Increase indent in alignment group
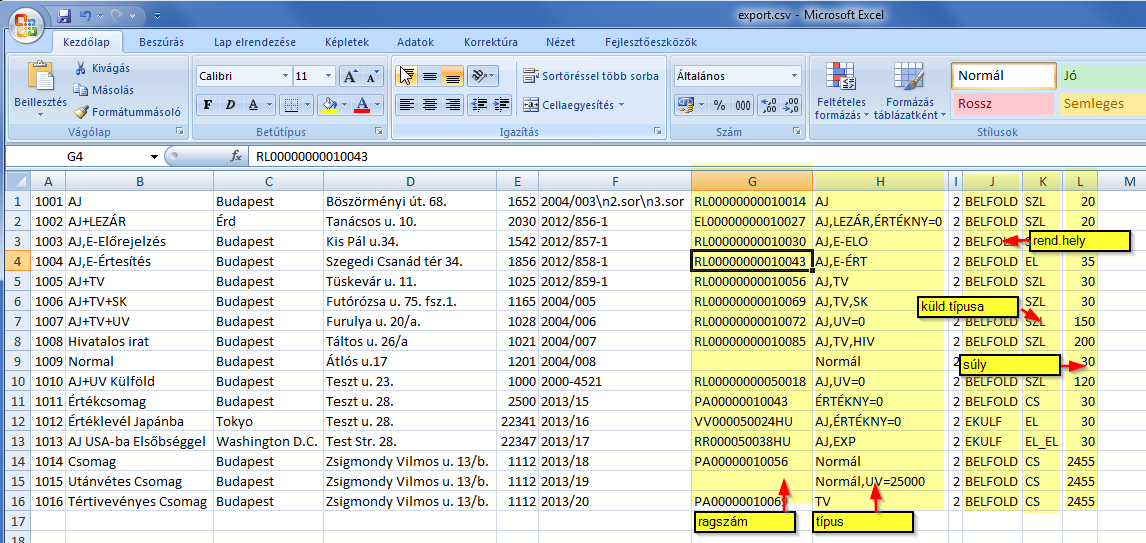 point(501,105)
